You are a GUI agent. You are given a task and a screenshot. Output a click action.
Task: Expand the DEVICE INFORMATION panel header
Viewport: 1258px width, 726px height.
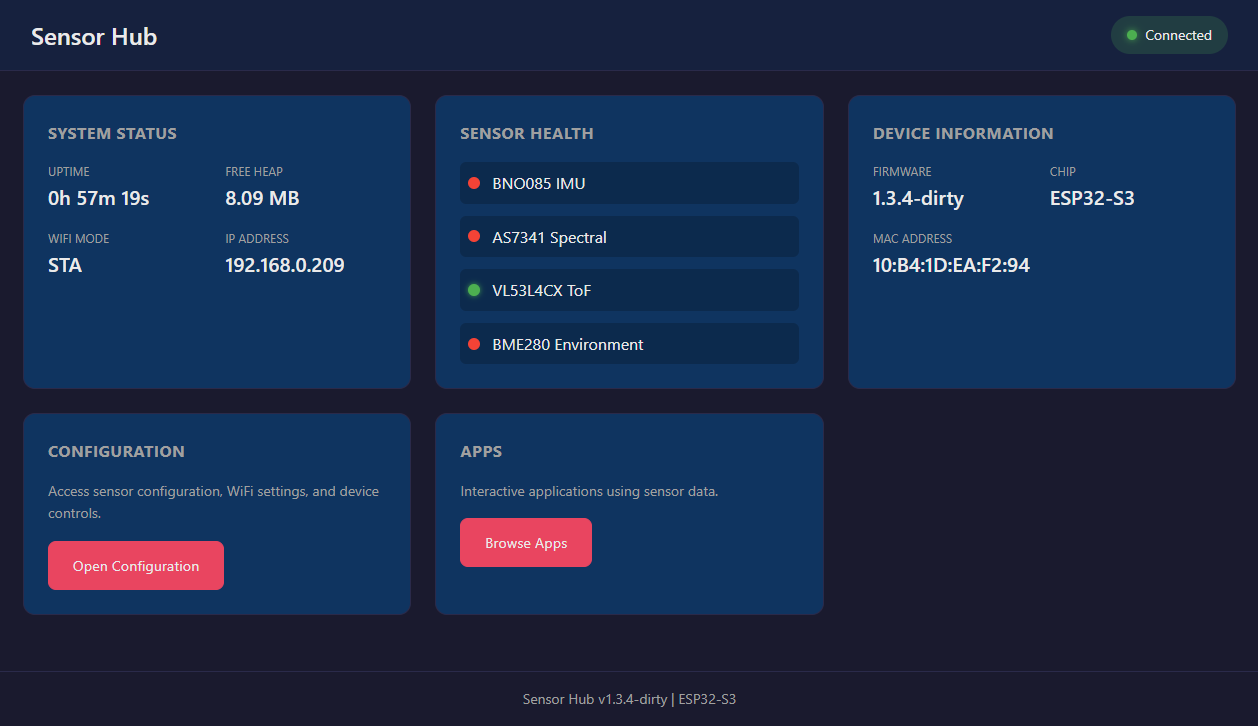tap(962, 133)
